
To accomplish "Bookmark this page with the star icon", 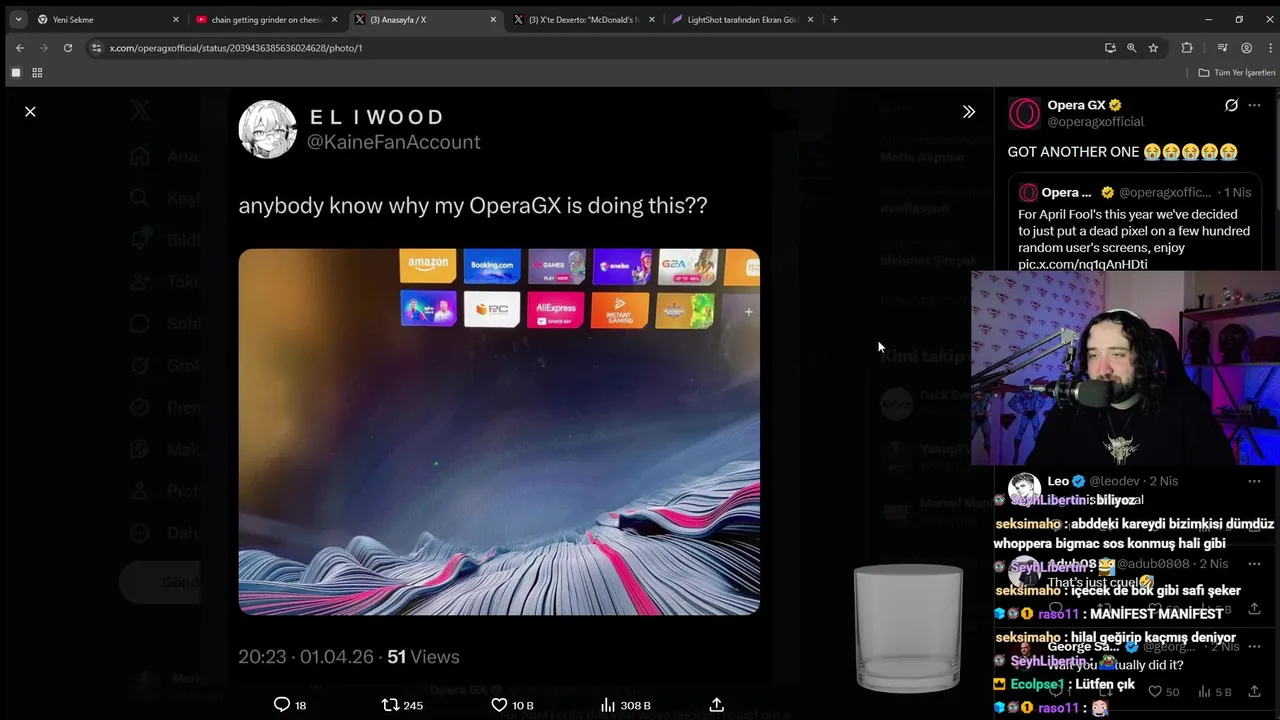I will (x=1153, y=48).
